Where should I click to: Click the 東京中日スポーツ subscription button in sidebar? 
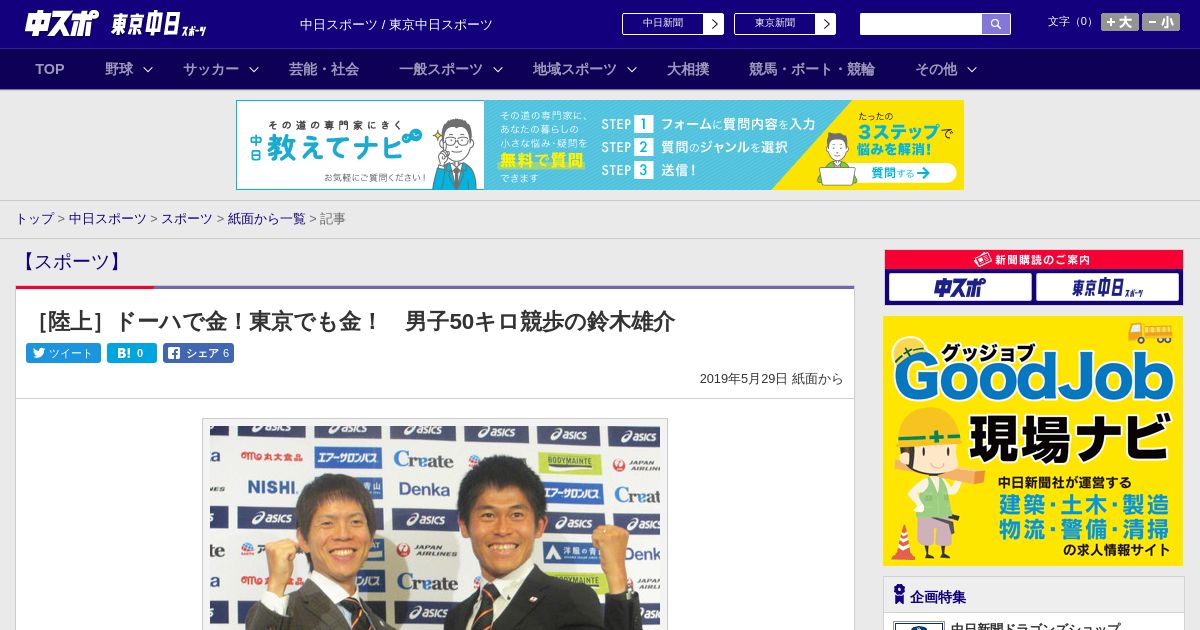[1107, 288]
